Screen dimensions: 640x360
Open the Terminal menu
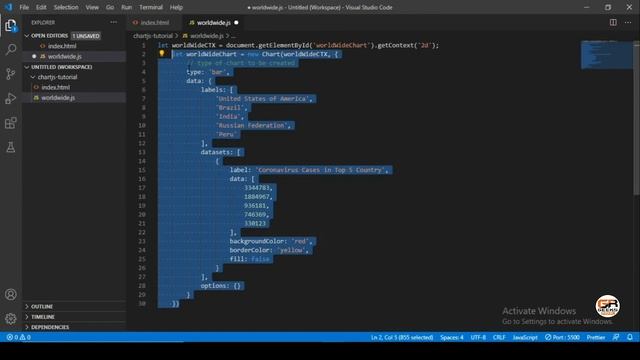tap(151, 7)
